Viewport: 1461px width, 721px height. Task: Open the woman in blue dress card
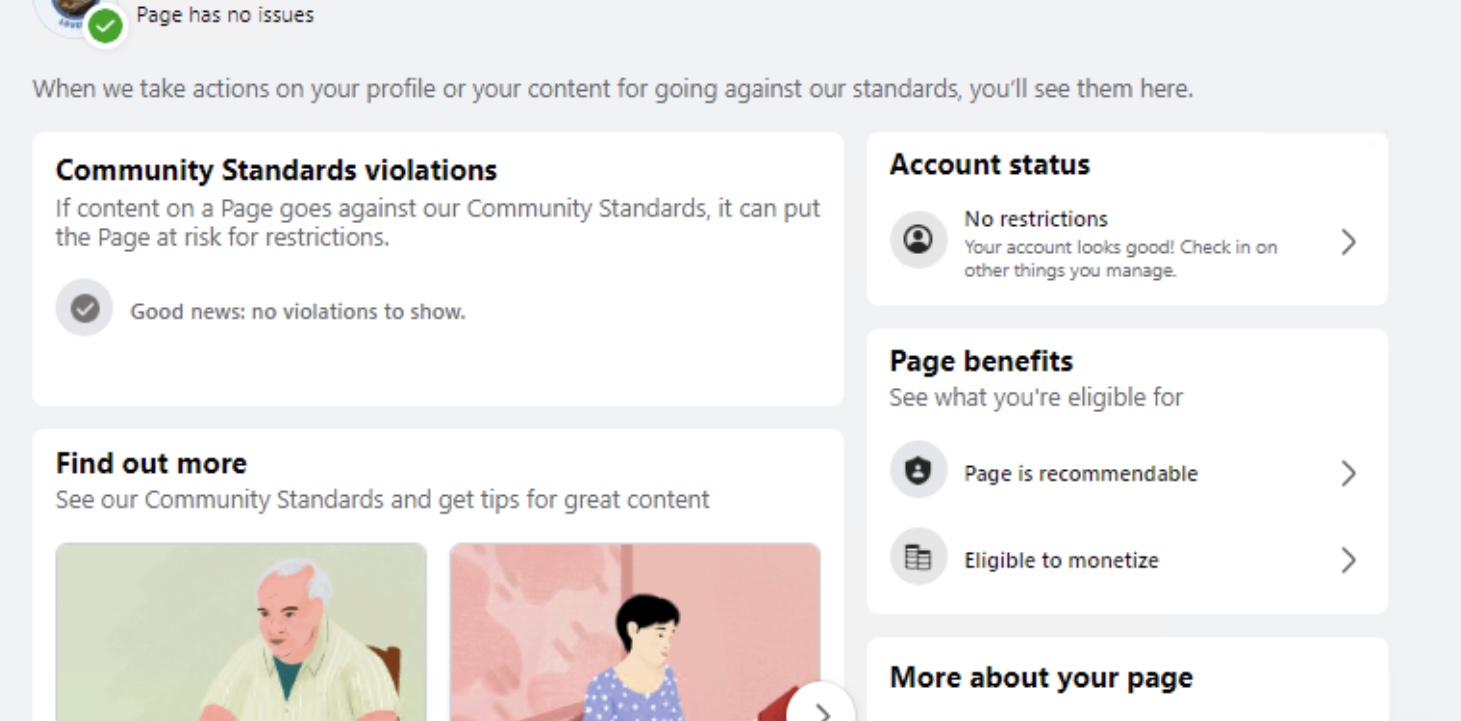[635, 632]
